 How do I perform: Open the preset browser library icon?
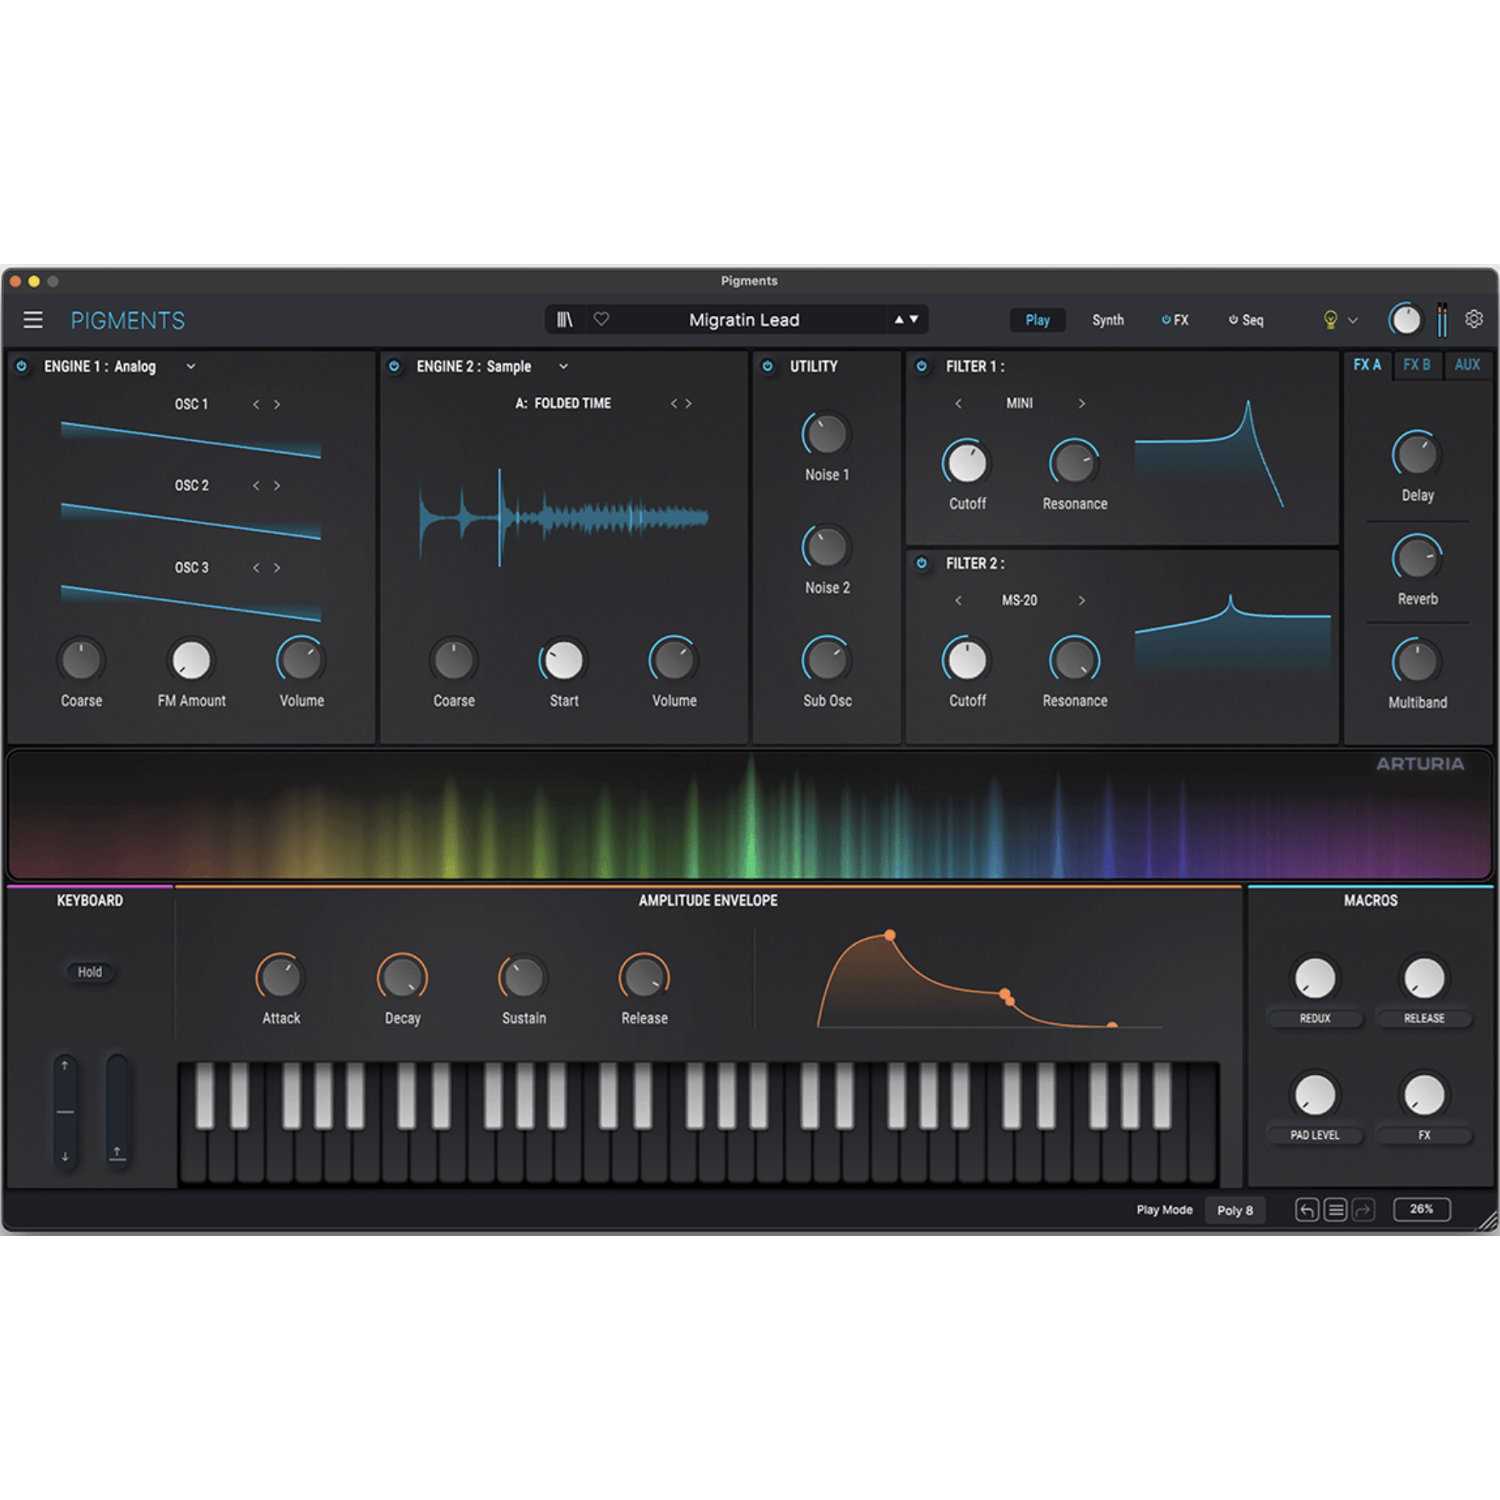[x=565, y=320]
